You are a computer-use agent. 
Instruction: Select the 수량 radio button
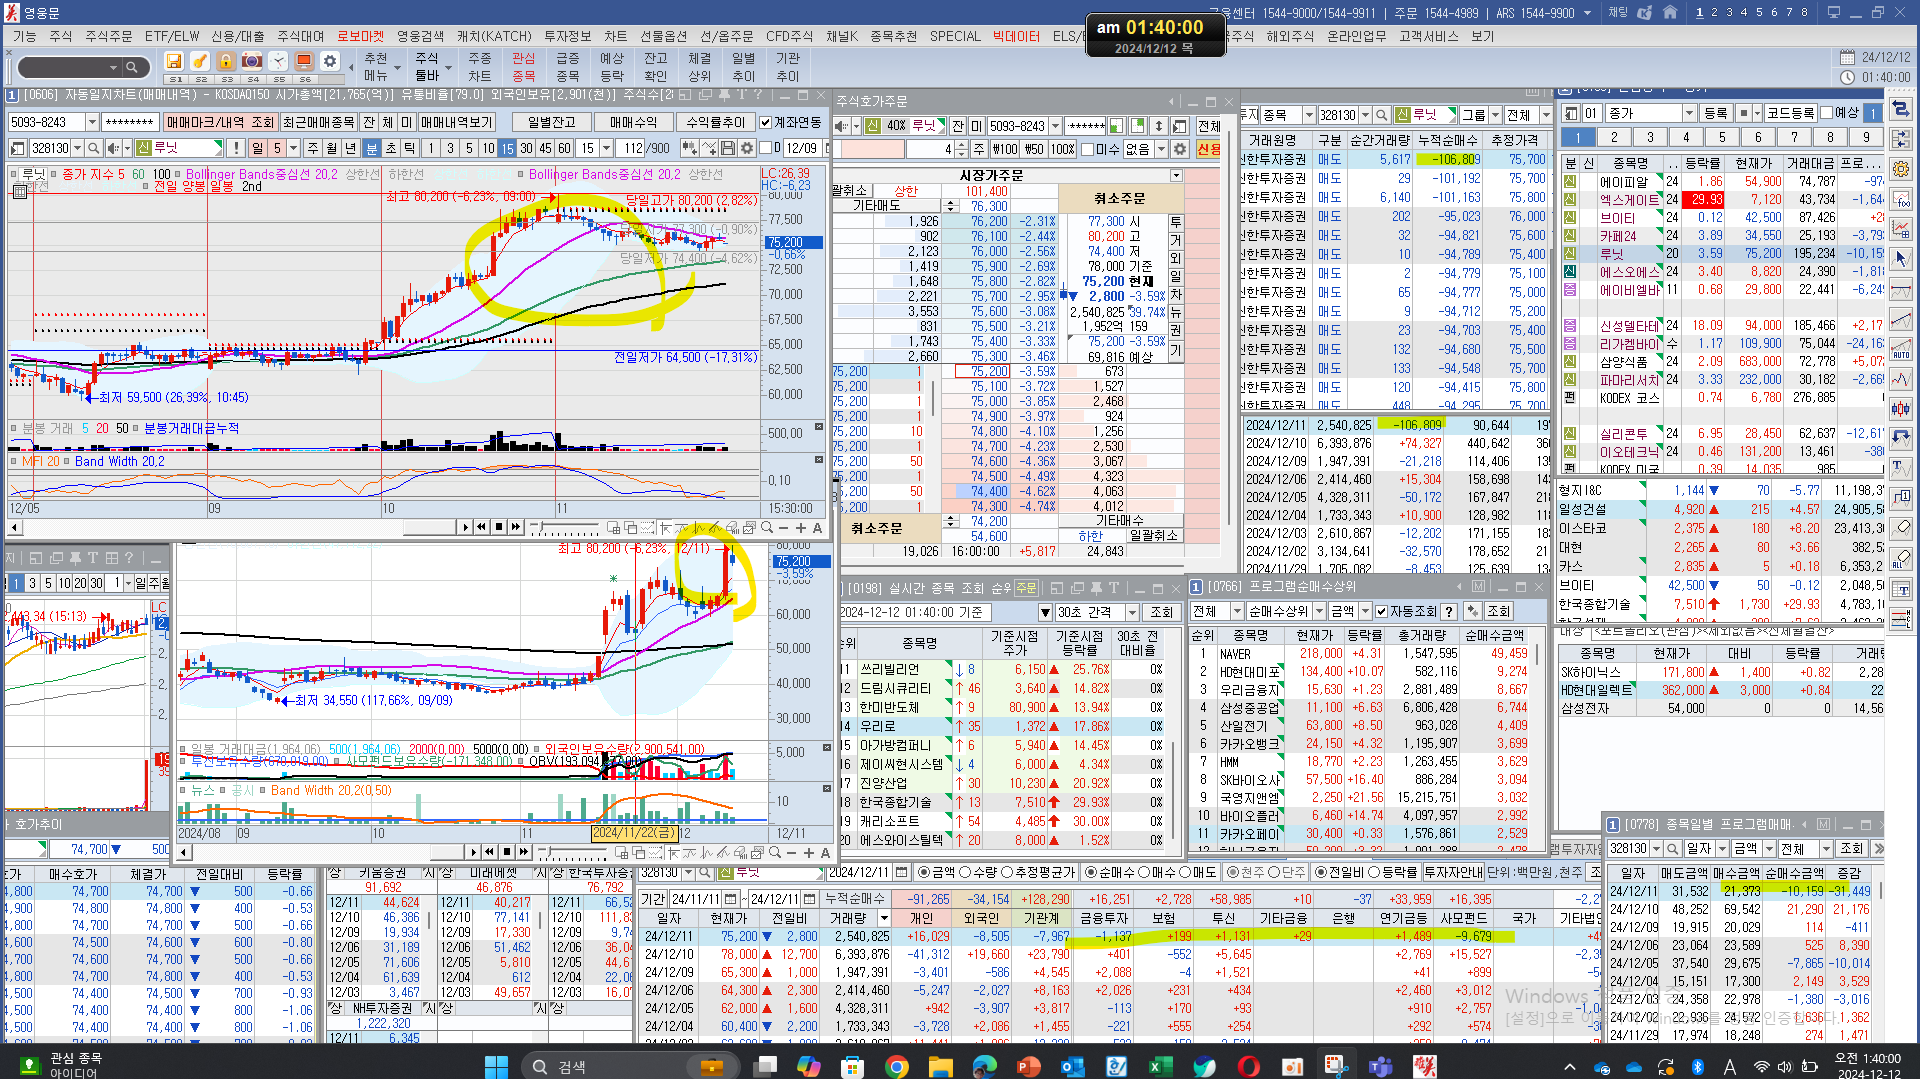pos(966,872)
